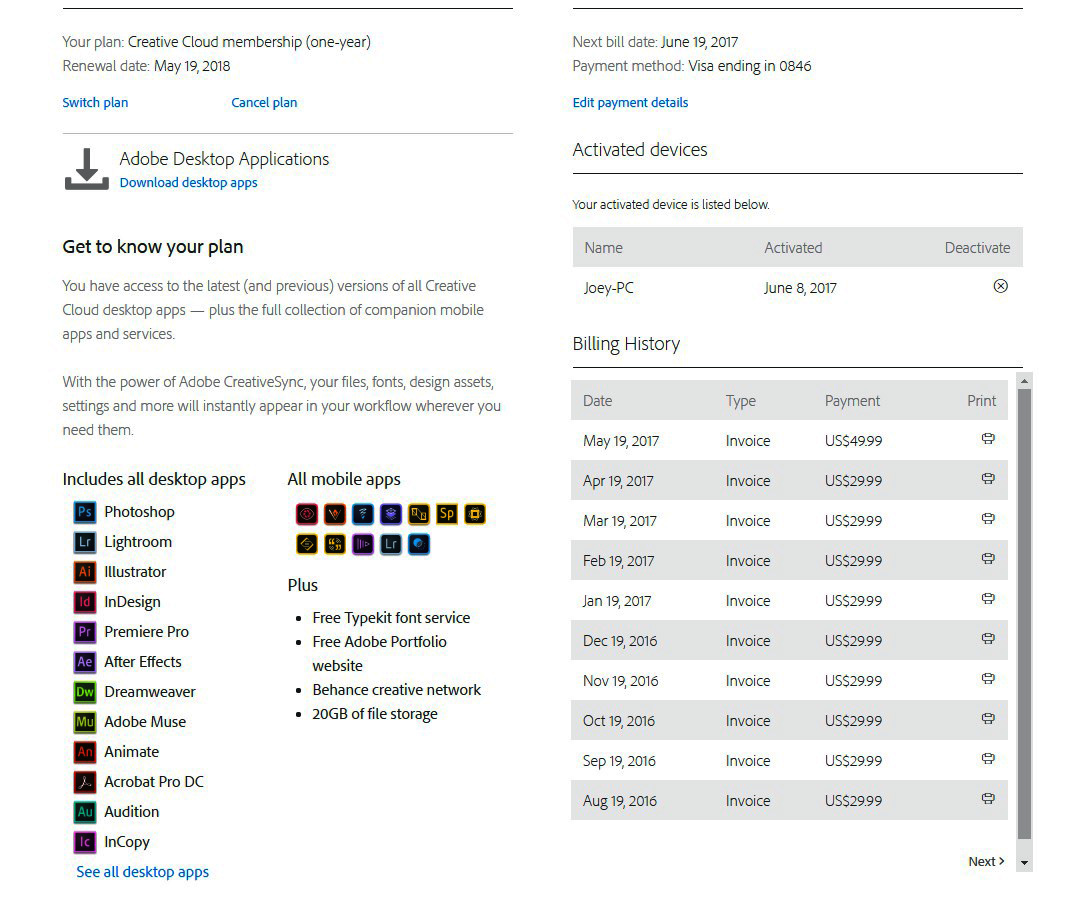Click the Acrobat Pro DC label
The width and height of the screenshot is (1069, 901).
(154, 782)
